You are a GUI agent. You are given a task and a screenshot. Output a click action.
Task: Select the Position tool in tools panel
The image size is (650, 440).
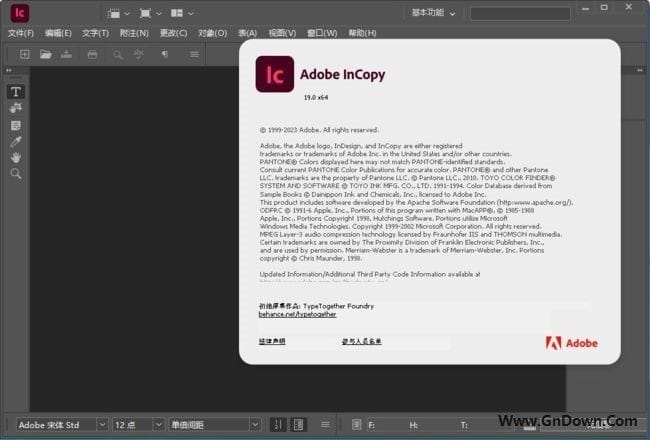(x=16, y=108)
